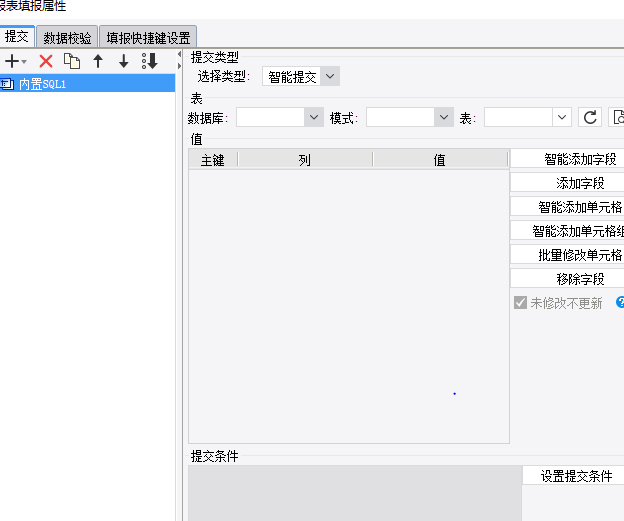Select the 内置SQL1 list item
The width and height of the screenshot is (624, 521).
click(87, 84)
